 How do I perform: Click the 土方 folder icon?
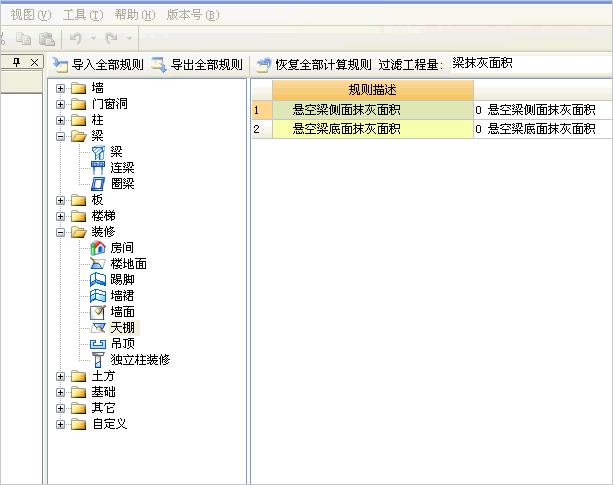pyautogui.click(x=79, y=376)
